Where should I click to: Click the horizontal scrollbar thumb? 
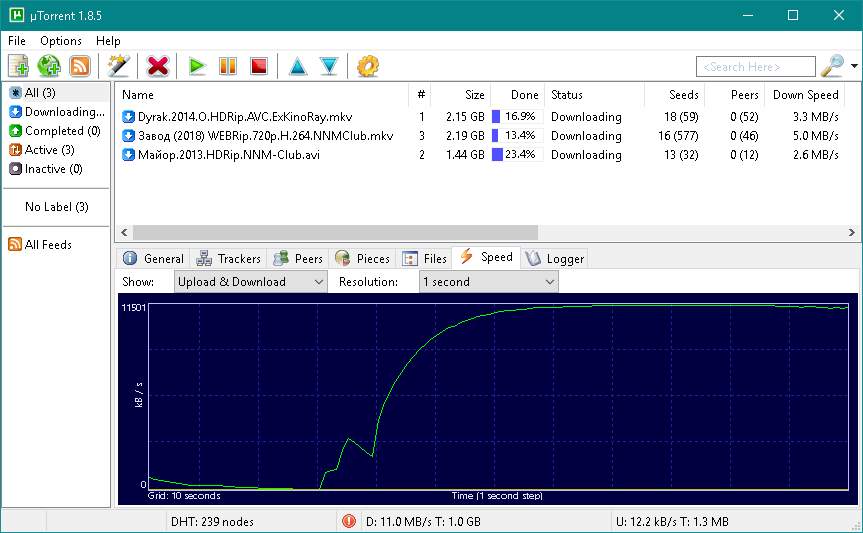[335, 232]
